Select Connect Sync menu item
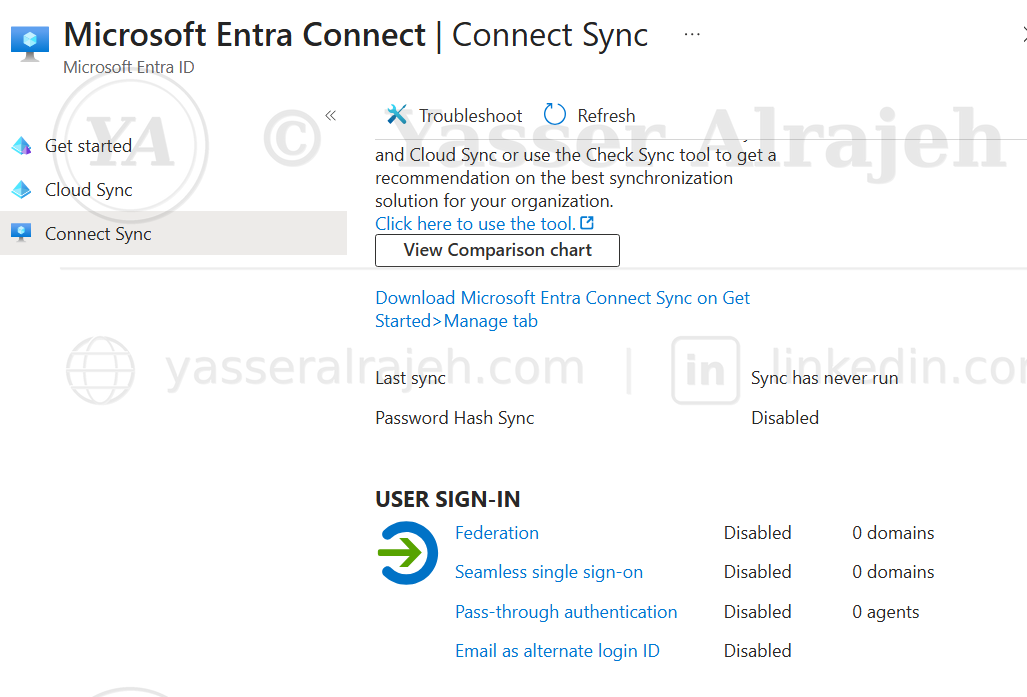This screenshot has width=1027, height=697. click(174, 233)
